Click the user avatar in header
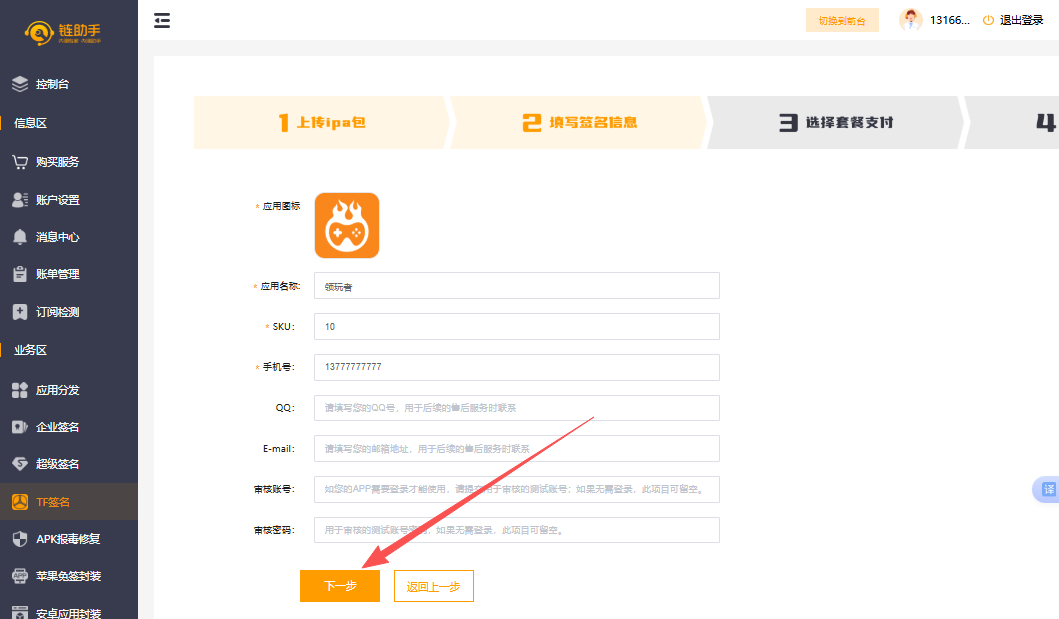 pos(910,20)
